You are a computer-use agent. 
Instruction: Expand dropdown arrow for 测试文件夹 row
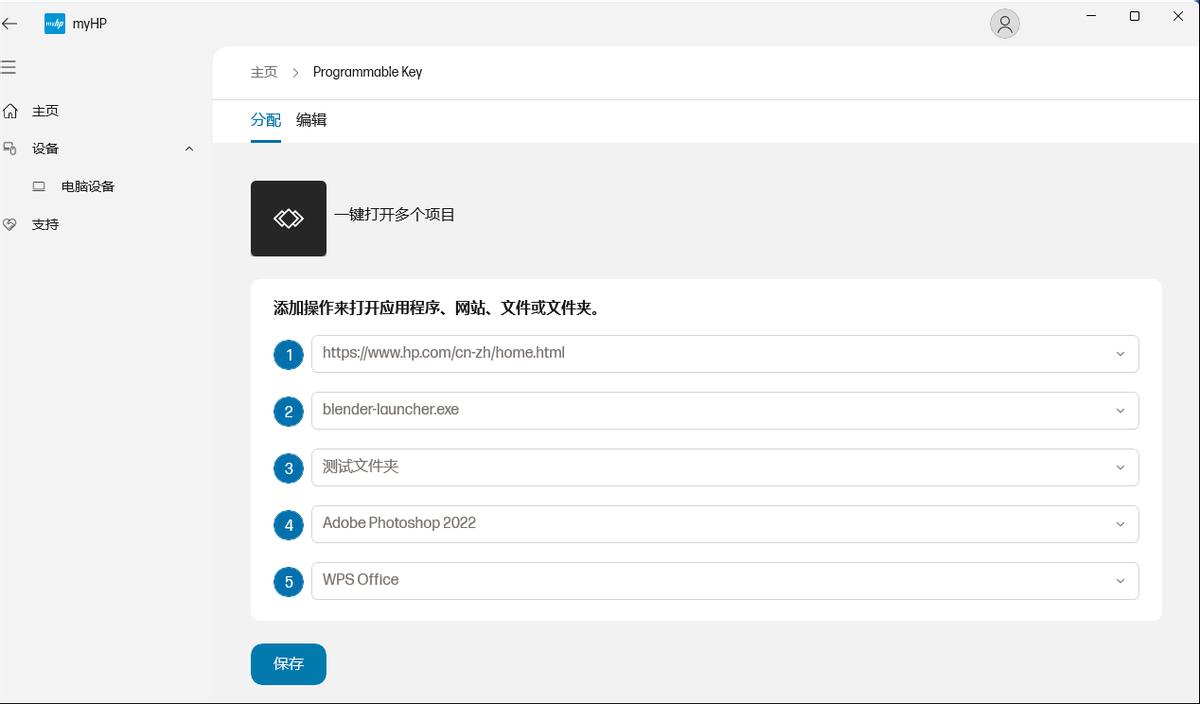point(1121,467)
